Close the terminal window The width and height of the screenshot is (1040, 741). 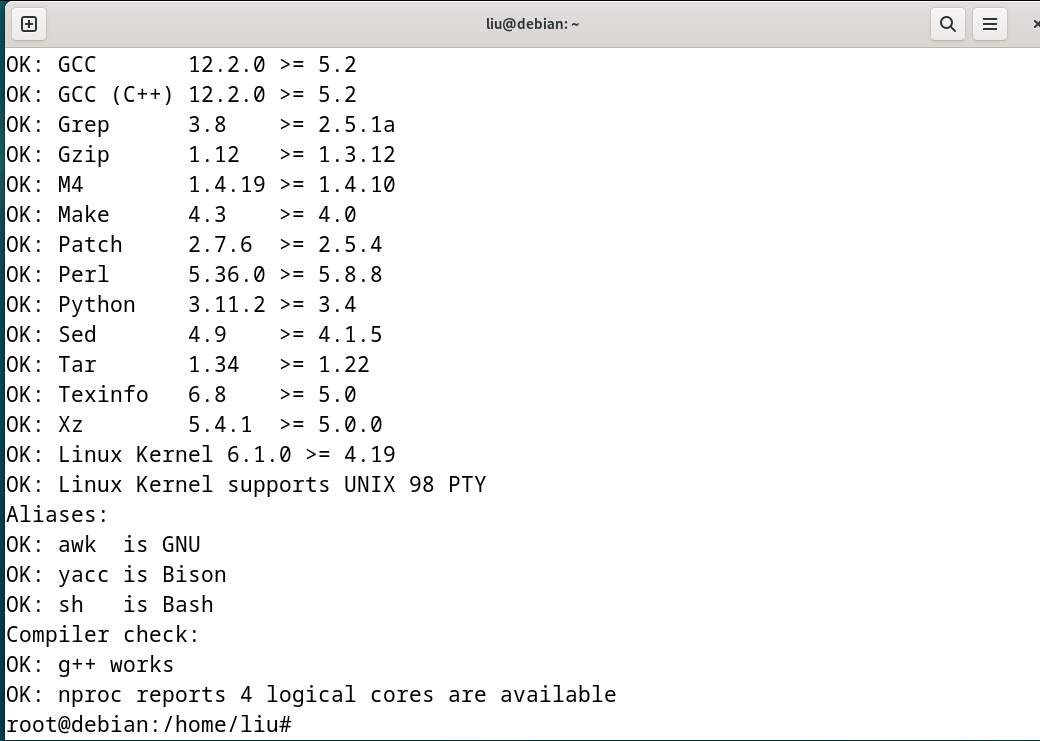click(x=1035, y=25)
